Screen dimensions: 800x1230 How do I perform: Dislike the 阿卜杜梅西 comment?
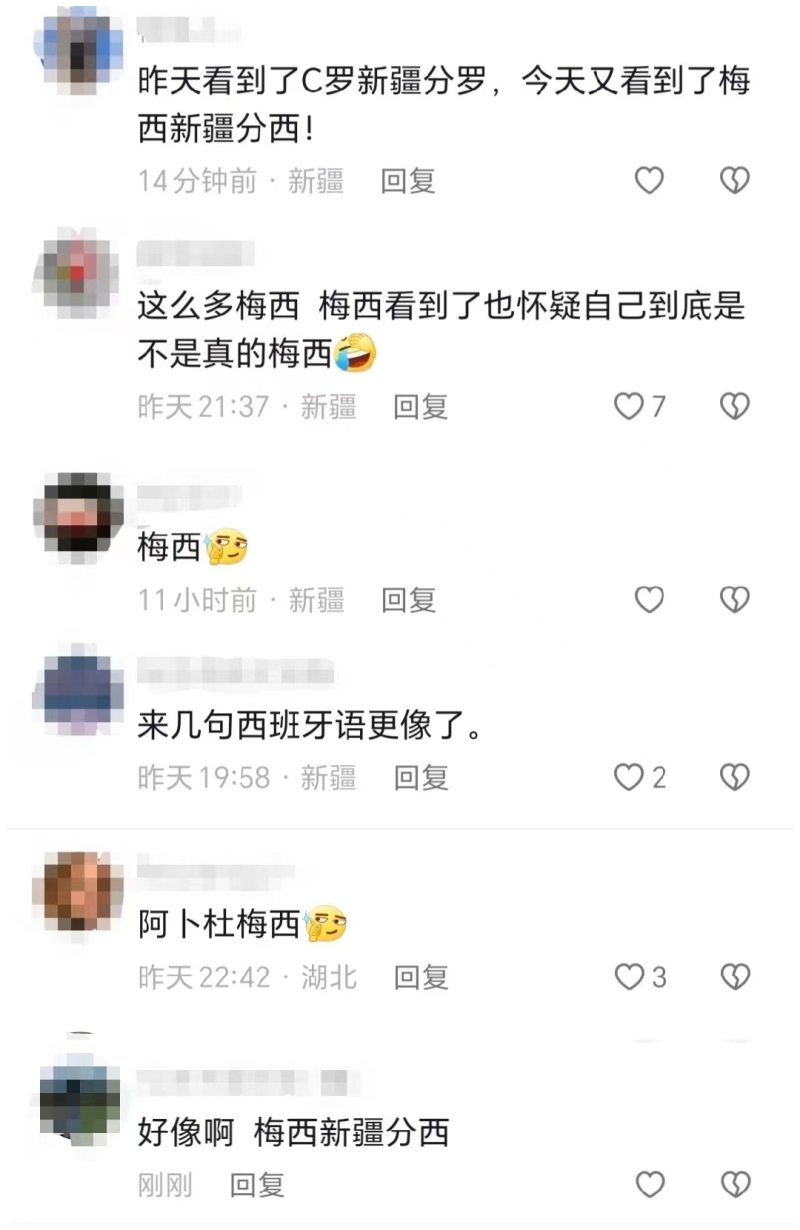click(x=735, y=977)
